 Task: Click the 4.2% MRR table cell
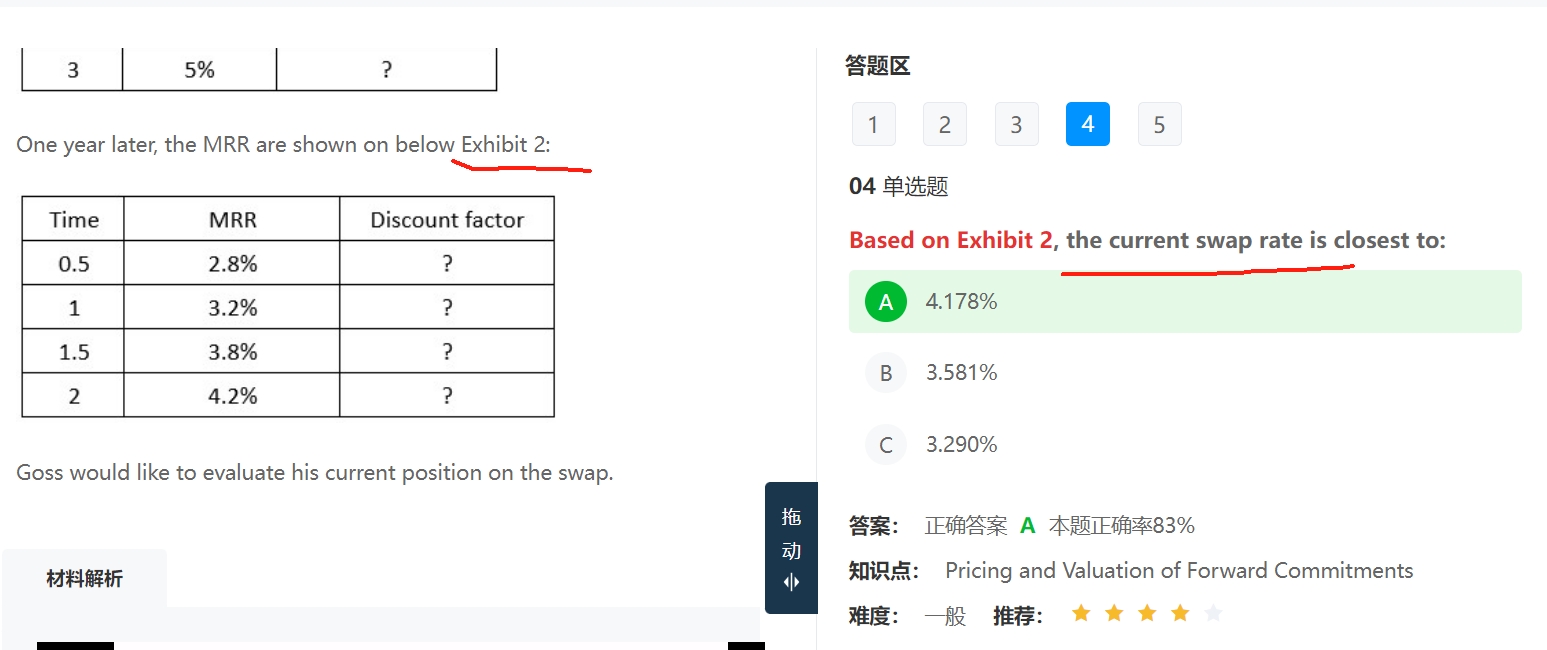(x=232, y=396)
